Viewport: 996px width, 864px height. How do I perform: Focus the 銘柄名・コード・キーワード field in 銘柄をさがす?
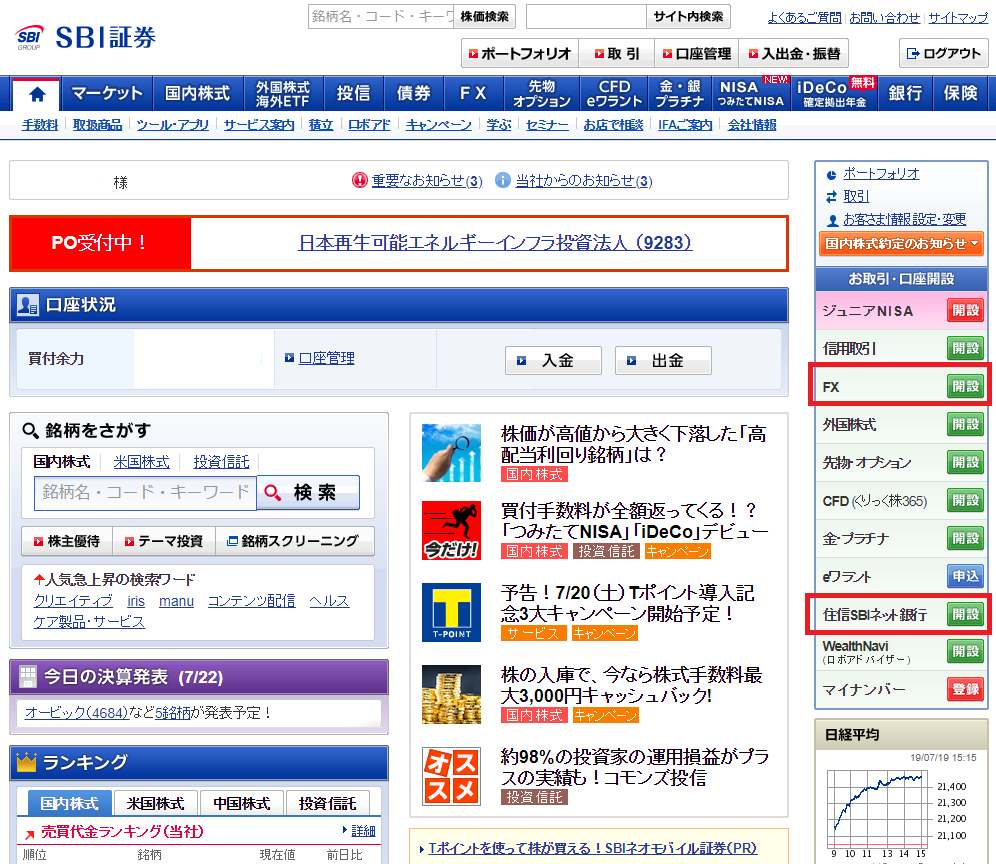pyautogui.click(x=145, y=493)
